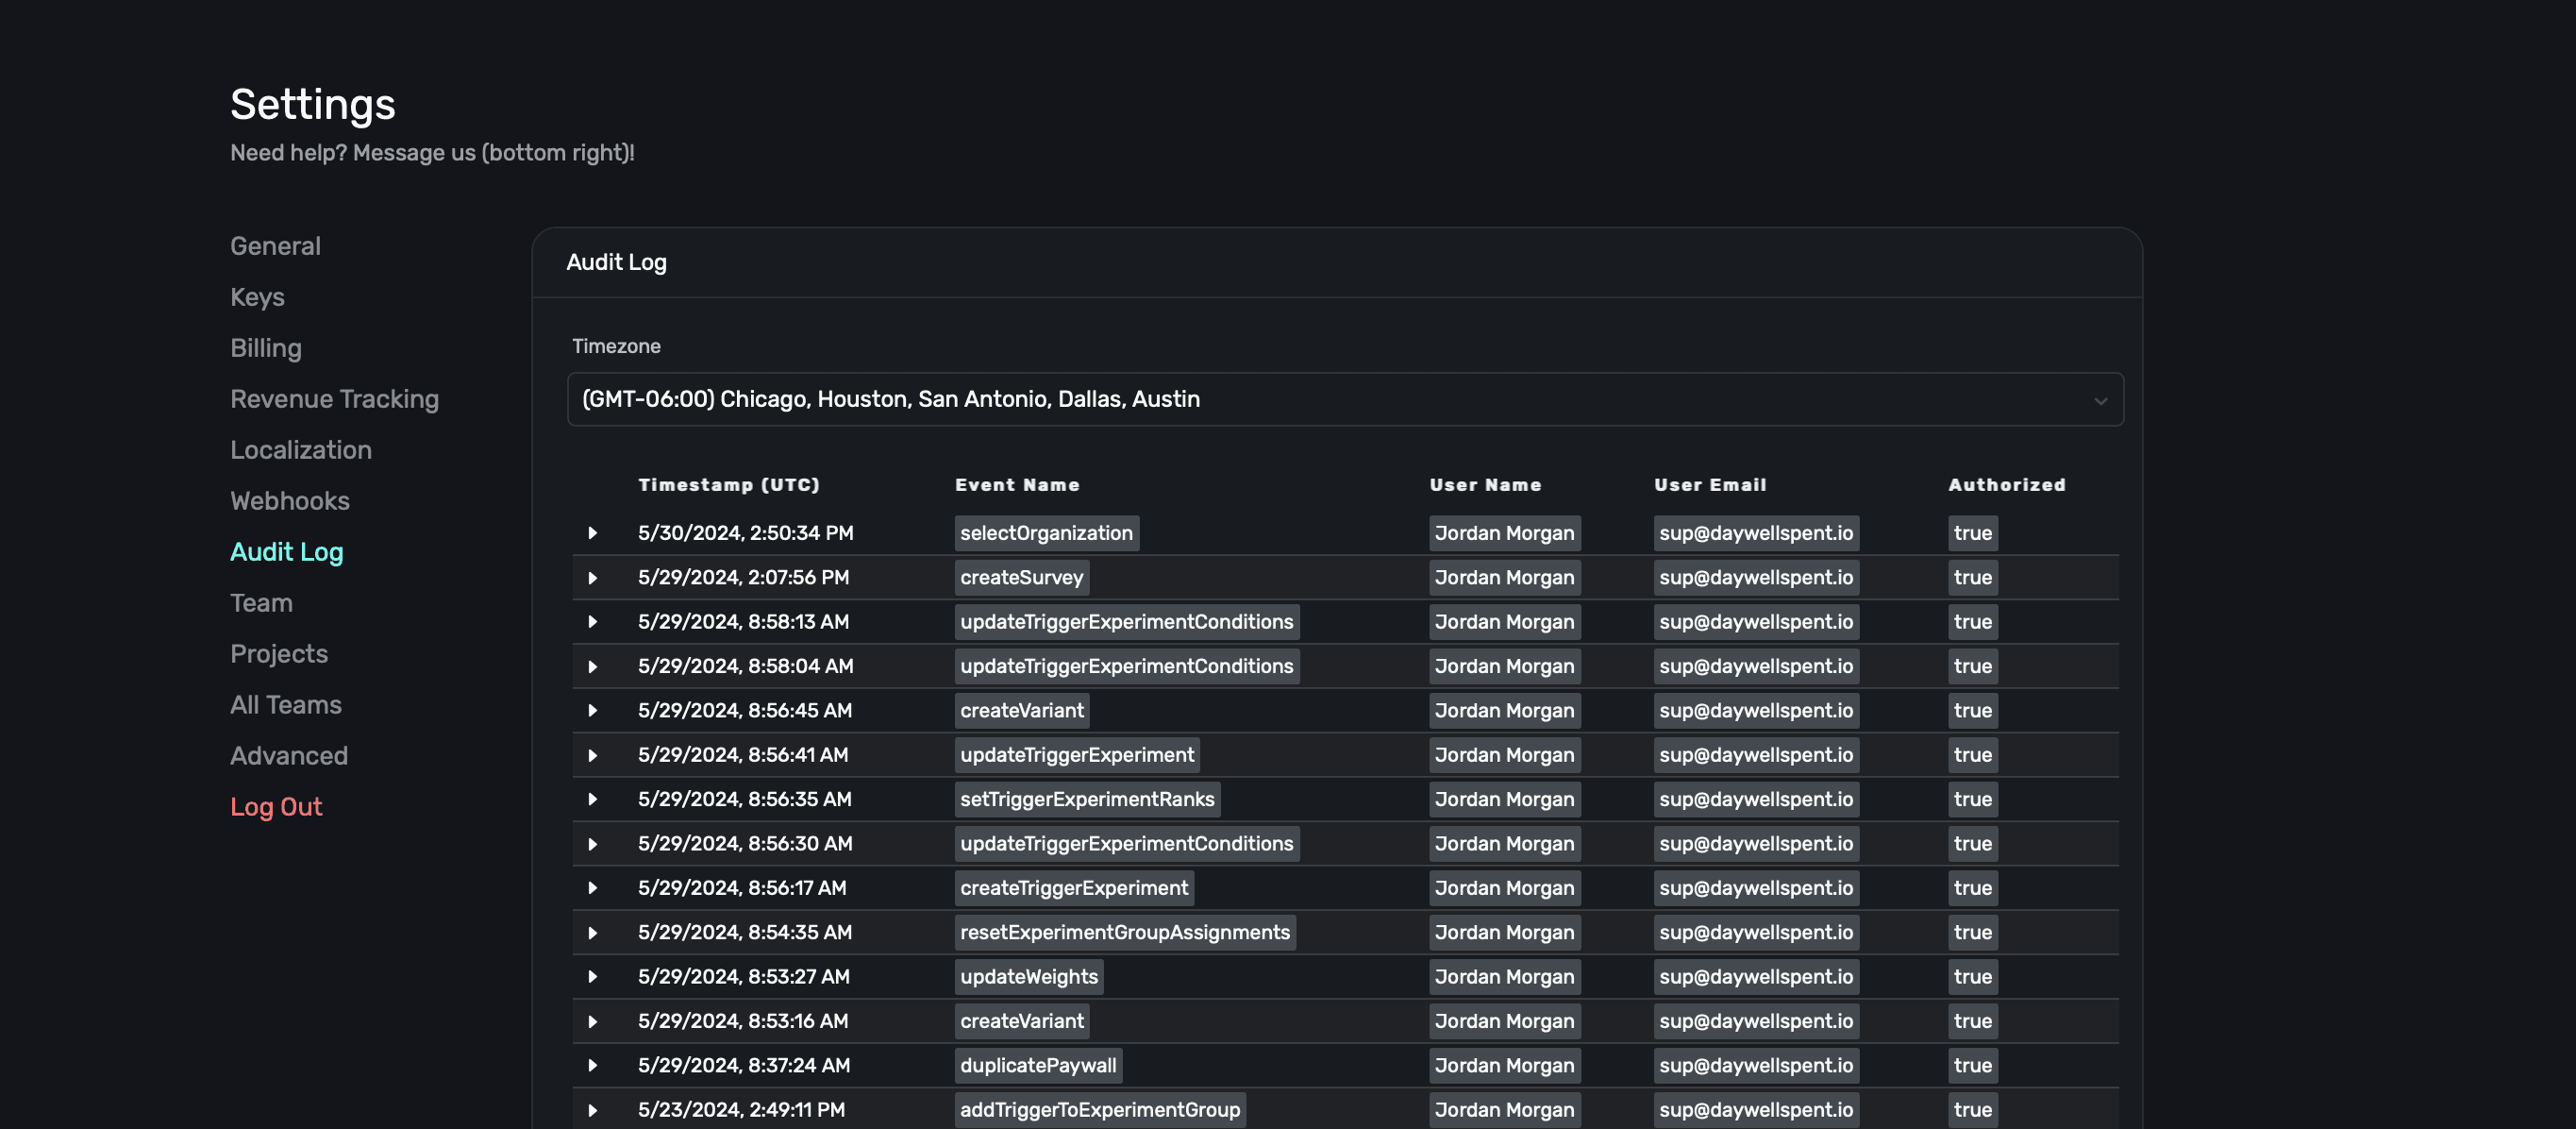Open Webhooks settings

[289, 501]
